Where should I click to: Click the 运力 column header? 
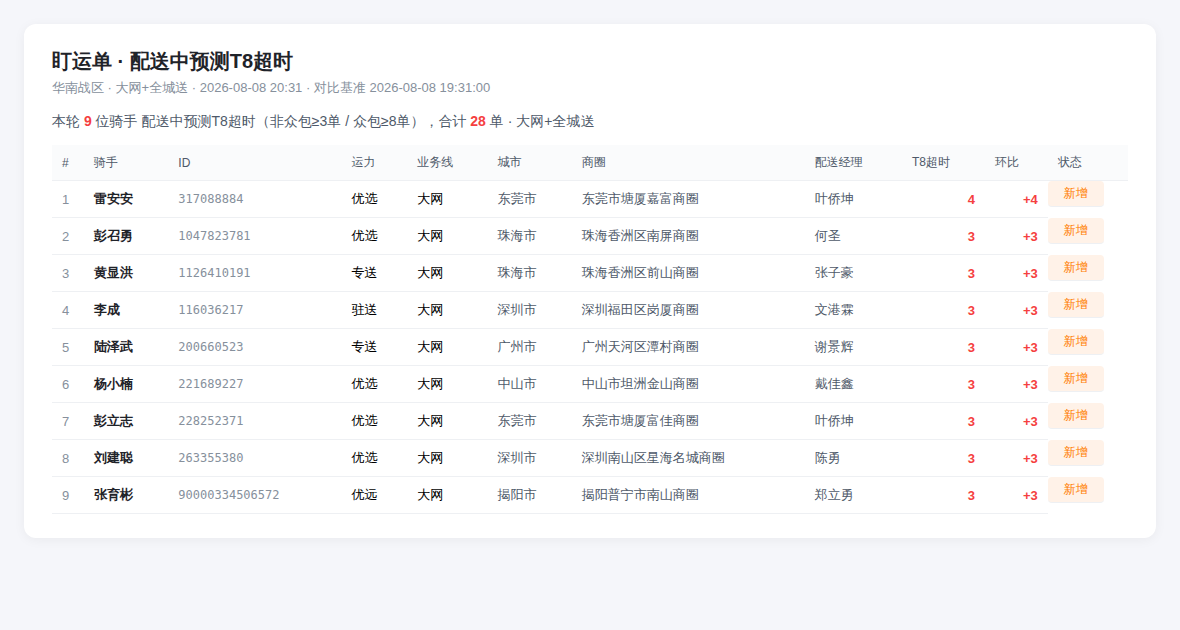tap(363, 163)
